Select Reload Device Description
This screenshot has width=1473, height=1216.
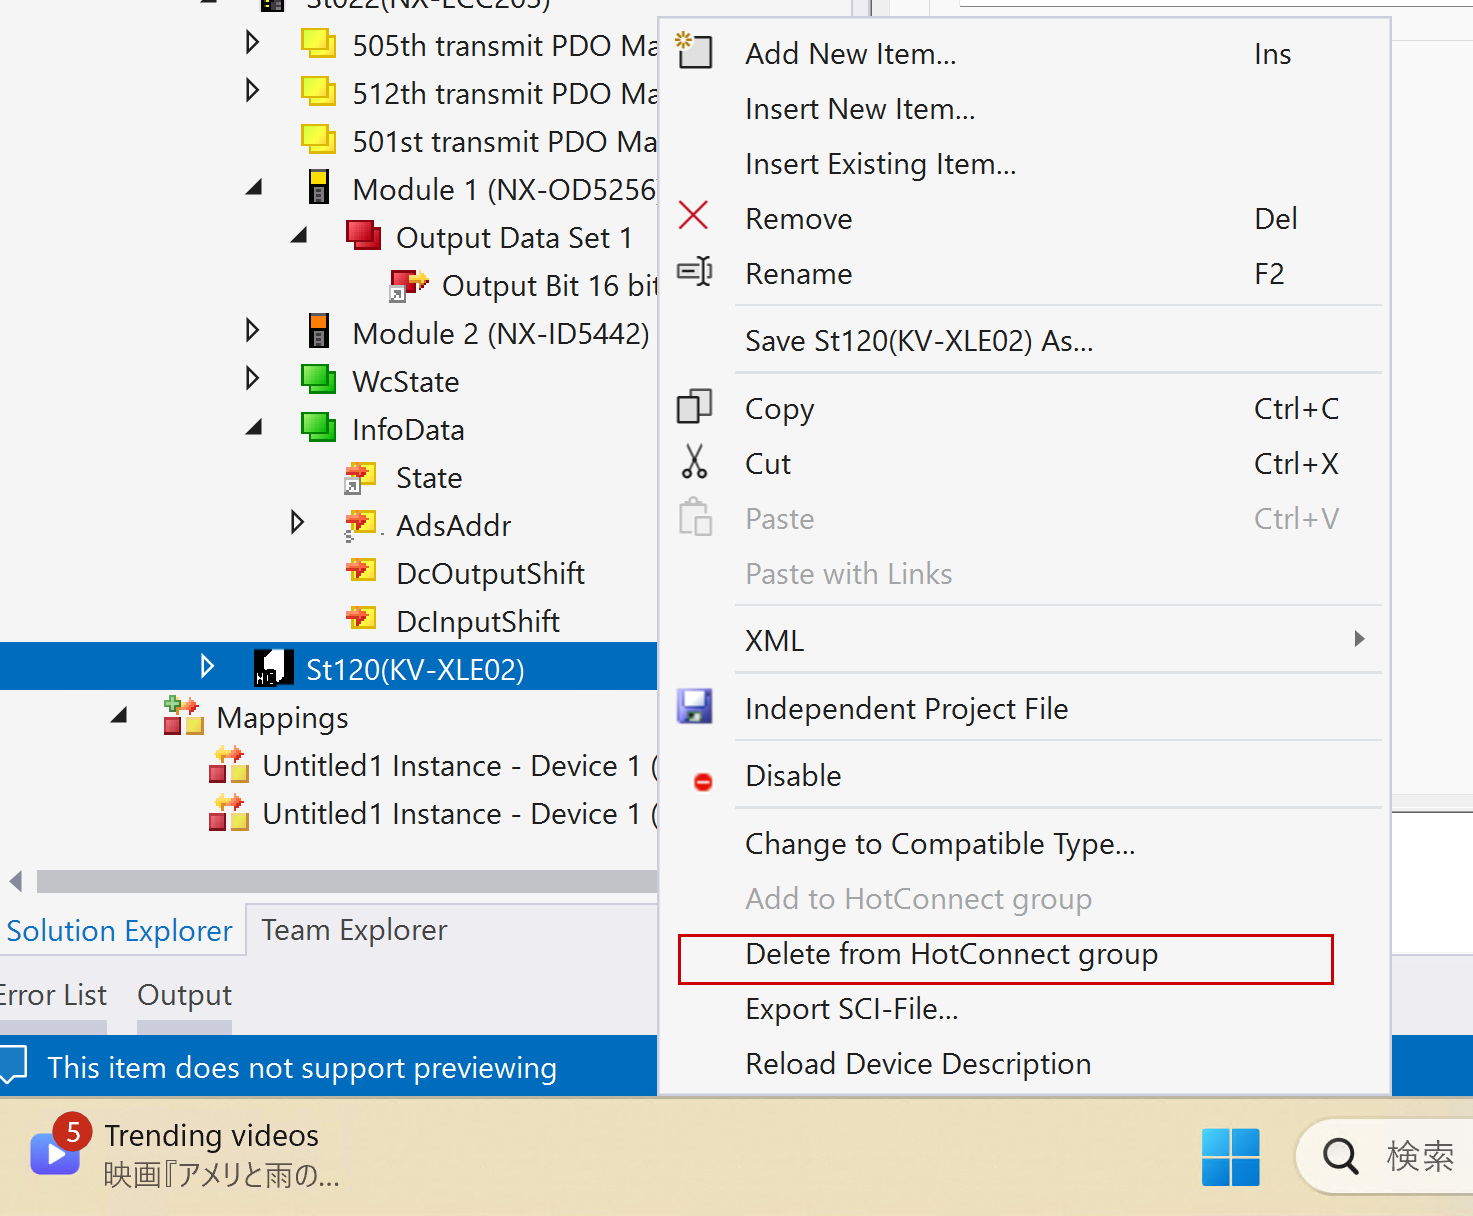coord(917,1064)
